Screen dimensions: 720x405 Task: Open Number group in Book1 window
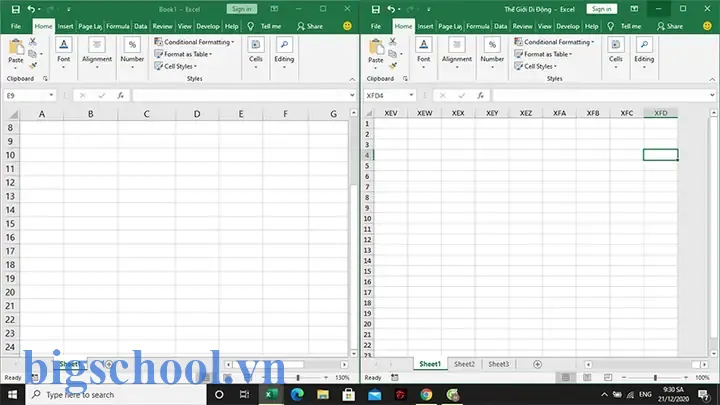coord(132,54)
